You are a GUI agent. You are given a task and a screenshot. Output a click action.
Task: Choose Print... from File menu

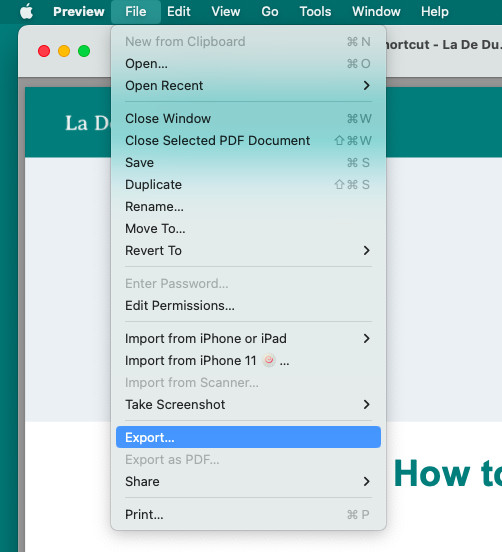[x=248, y=514]
